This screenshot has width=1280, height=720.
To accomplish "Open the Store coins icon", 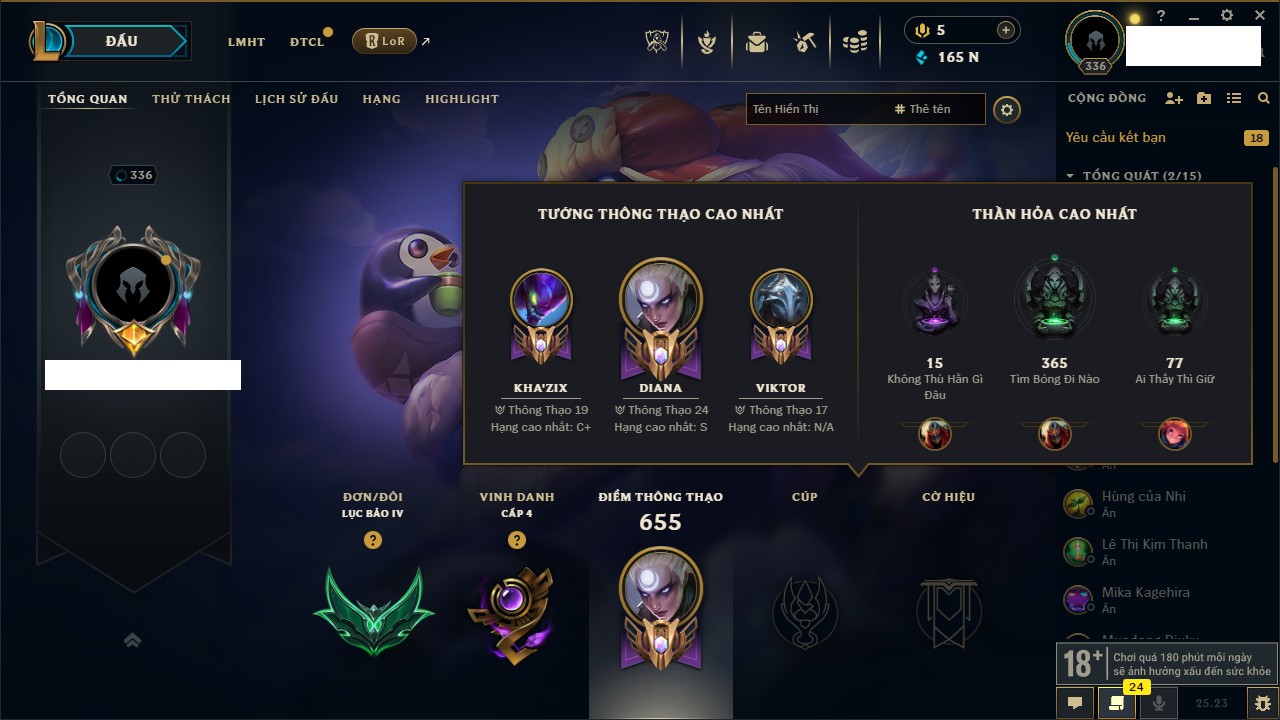I will (855, 42).
